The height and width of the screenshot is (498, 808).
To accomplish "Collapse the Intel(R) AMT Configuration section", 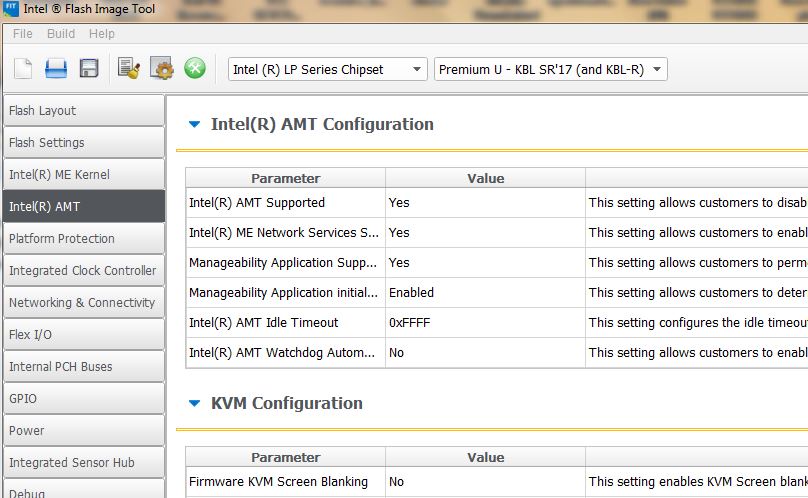I will (195, 124).
